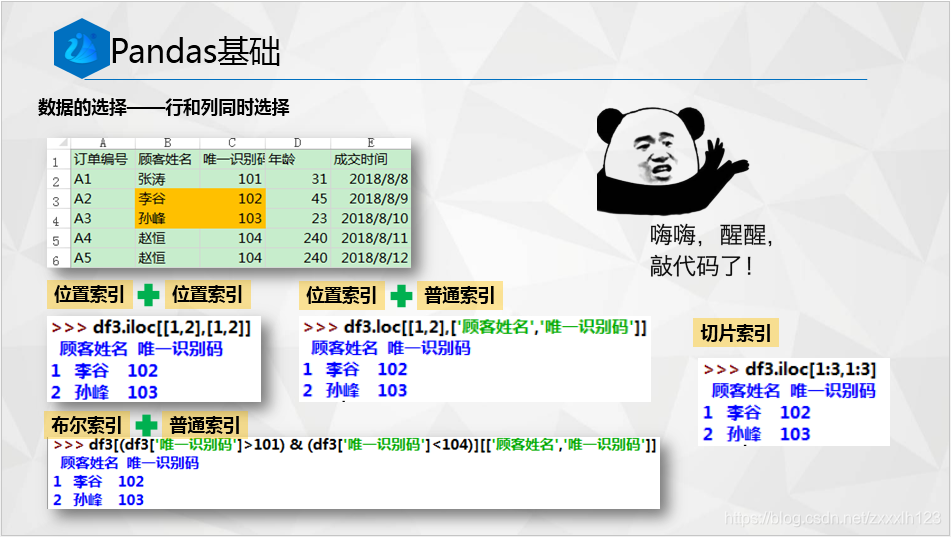Click the highlighted cell 李谷 in the spreadsheet
951x537 pixels.
[167, 198]
